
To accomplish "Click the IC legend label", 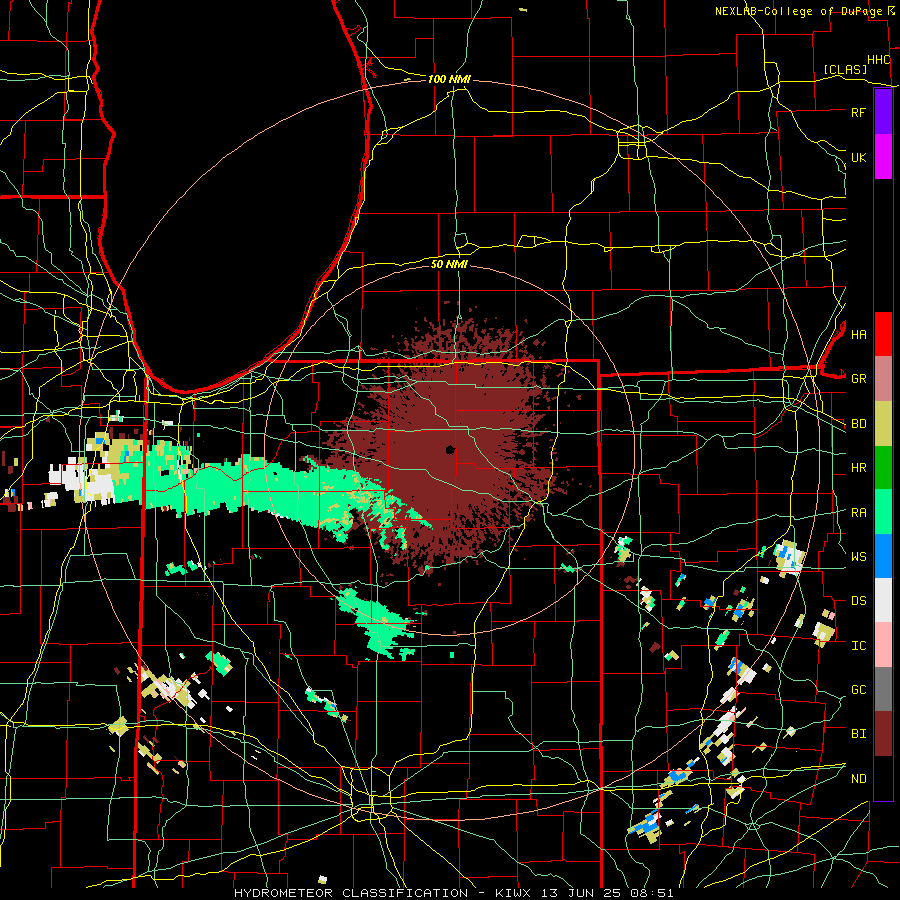I will (858, 646).
